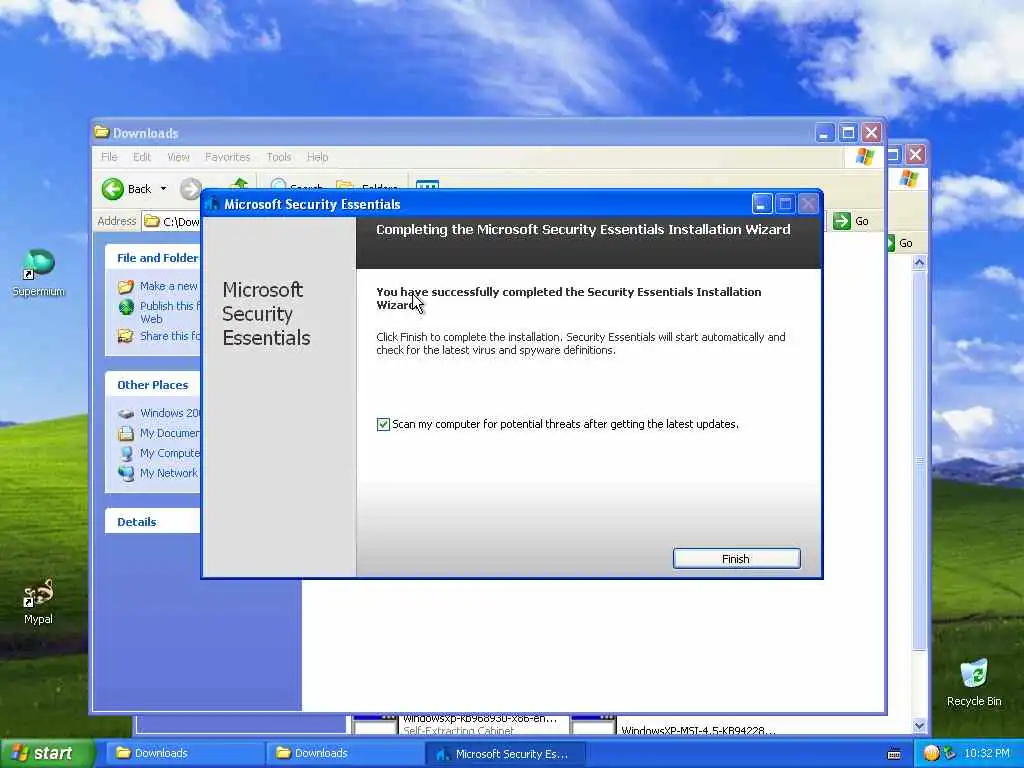Open My Network Places in Other Places
This screenshot has width=1024, height=768.
point(168,473)
